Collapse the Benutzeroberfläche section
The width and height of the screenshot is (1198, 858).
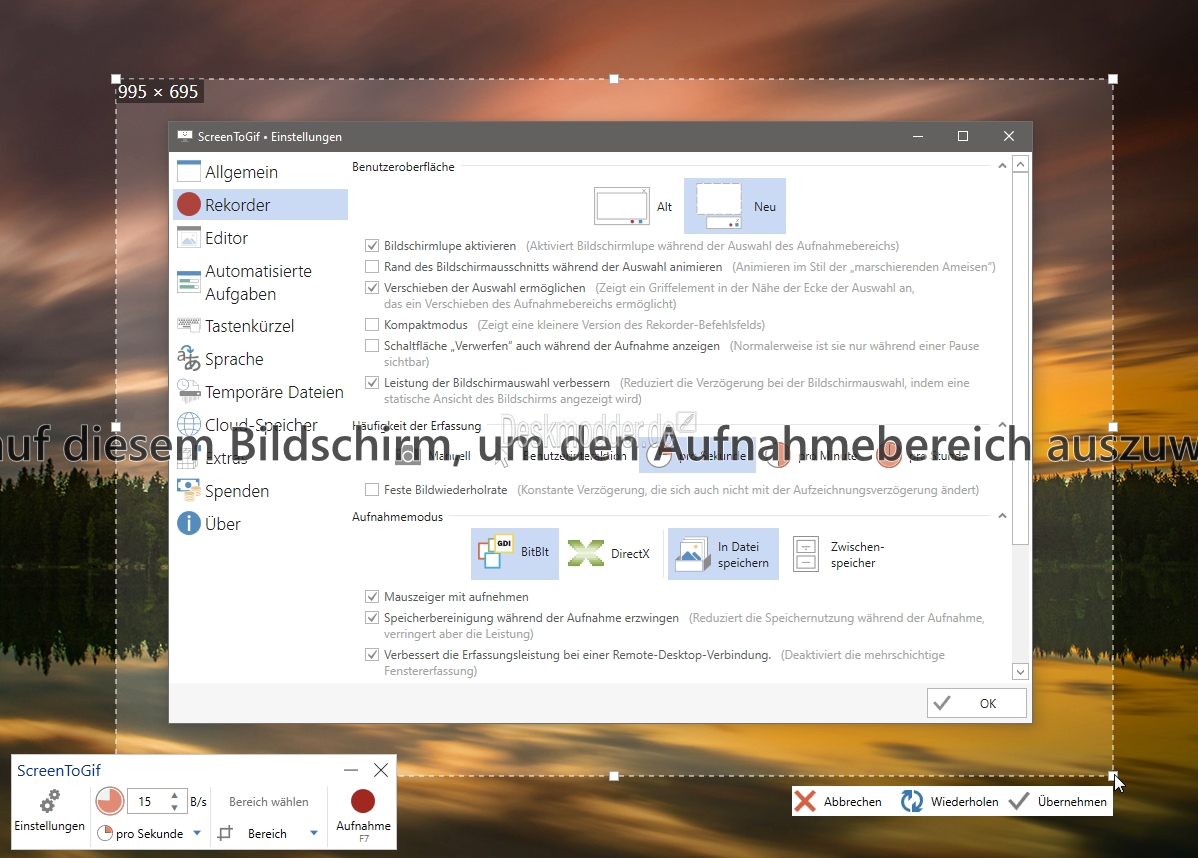pos(1002,167)
